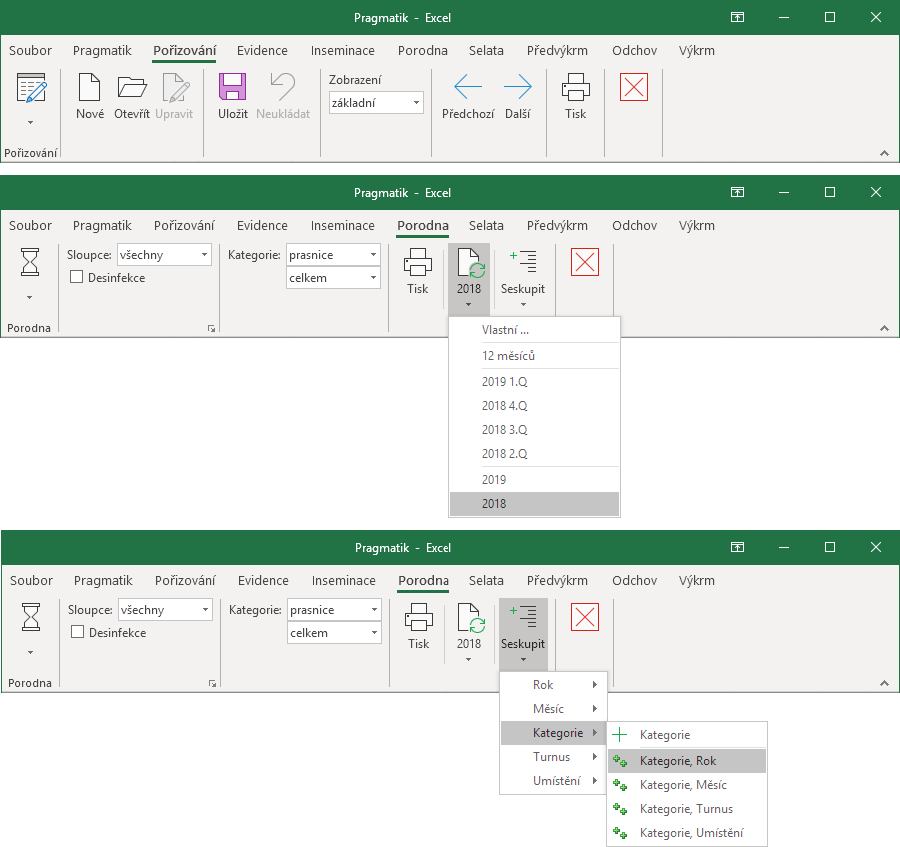Viewport: 900px width, 847px height.
Task: Save using the purple Uložit floppy icon
Action: point(232,87)
